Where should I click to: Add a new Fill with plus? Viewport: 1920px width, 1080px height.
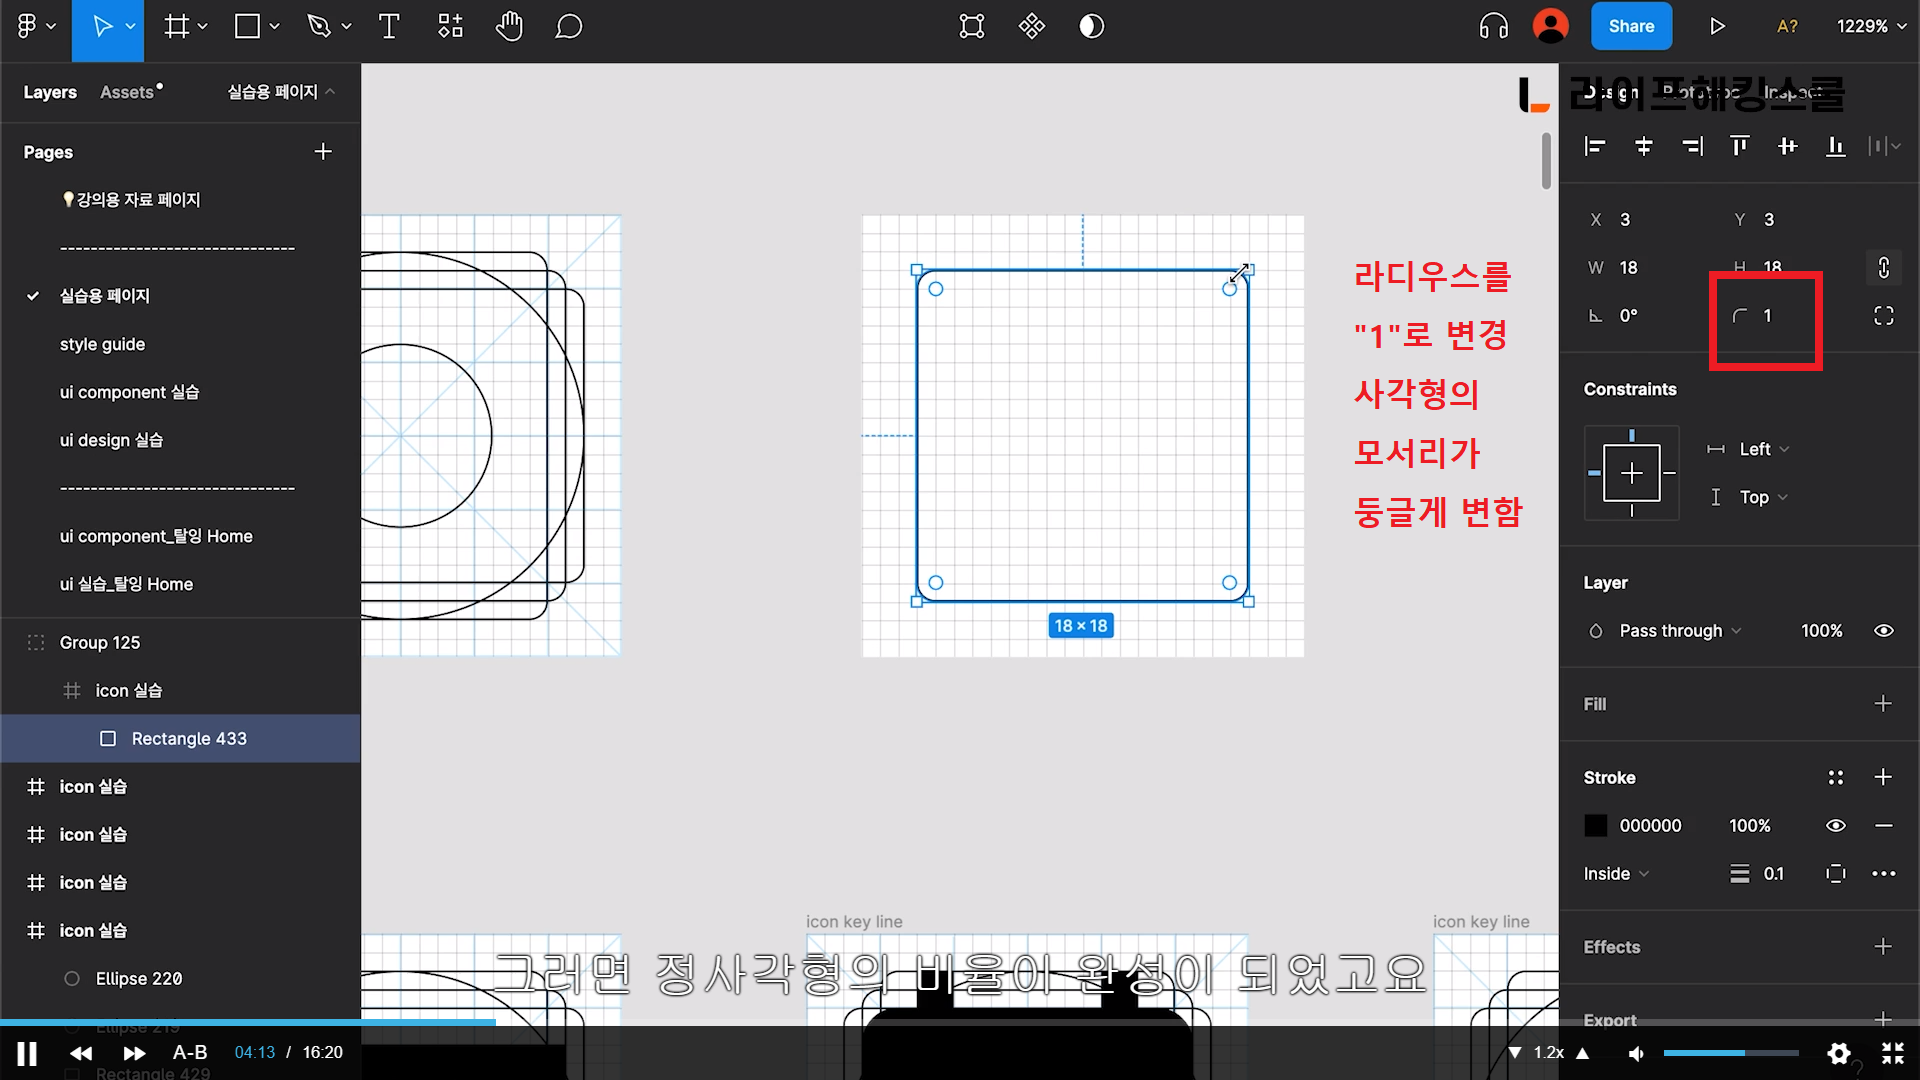[1882, 704]
